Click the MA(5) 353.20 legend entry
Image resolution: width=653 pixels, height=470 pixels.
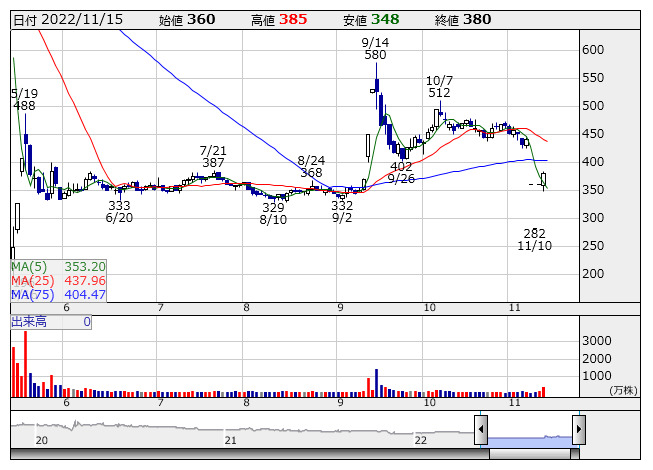(x=58, y=266)
